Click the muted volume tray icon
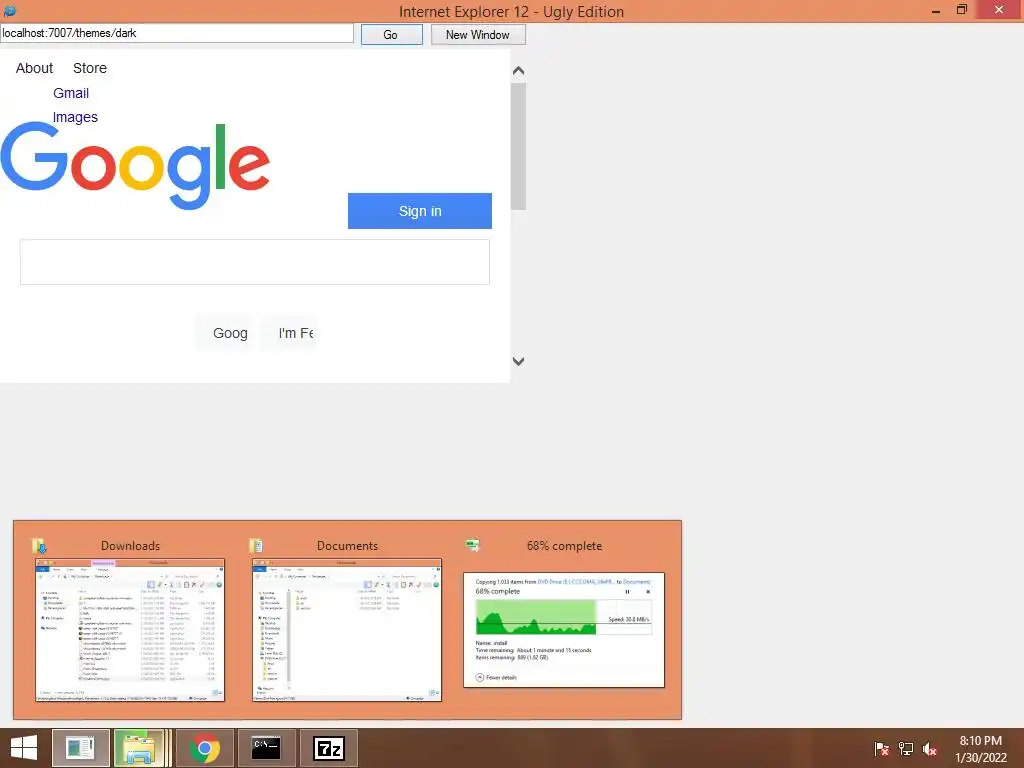Screen dimensions: 1024x768 [930, 749]
